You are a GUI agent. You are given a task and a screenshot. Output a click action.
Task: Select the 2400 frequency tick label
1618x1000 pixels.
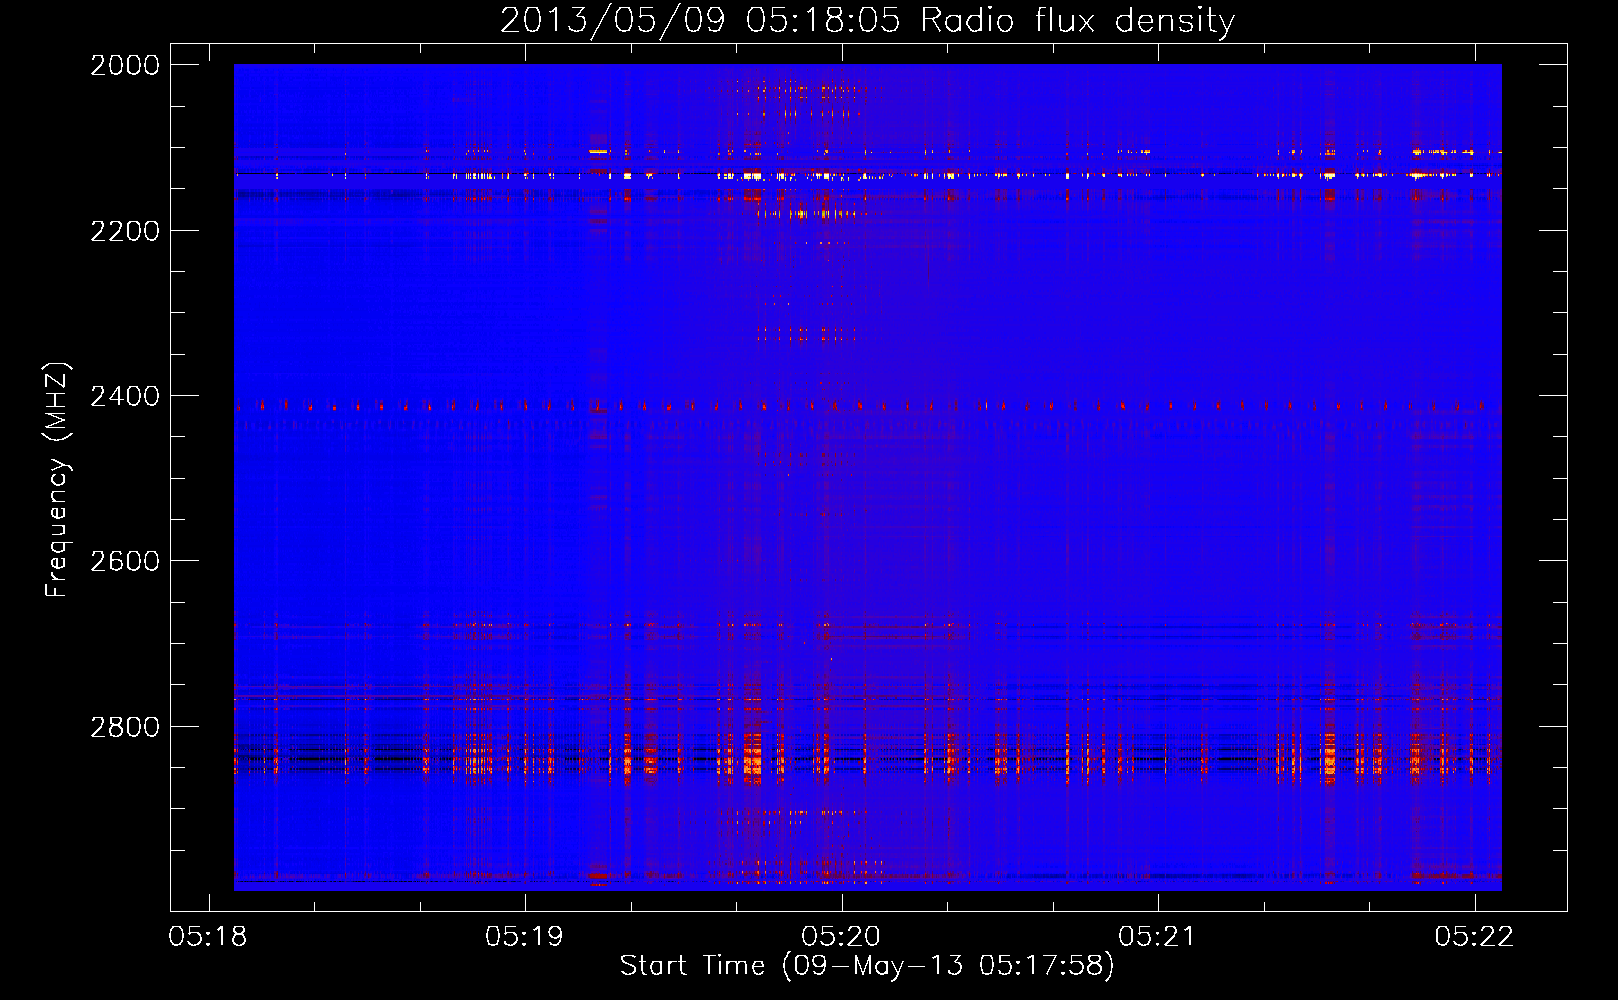(x=125, y=397)
